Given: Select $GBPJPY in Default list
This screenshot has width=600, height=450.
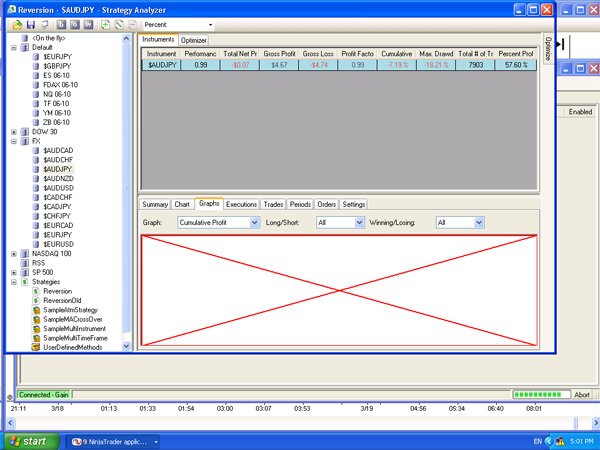Looking at the screenshot, I should [57, 66].
